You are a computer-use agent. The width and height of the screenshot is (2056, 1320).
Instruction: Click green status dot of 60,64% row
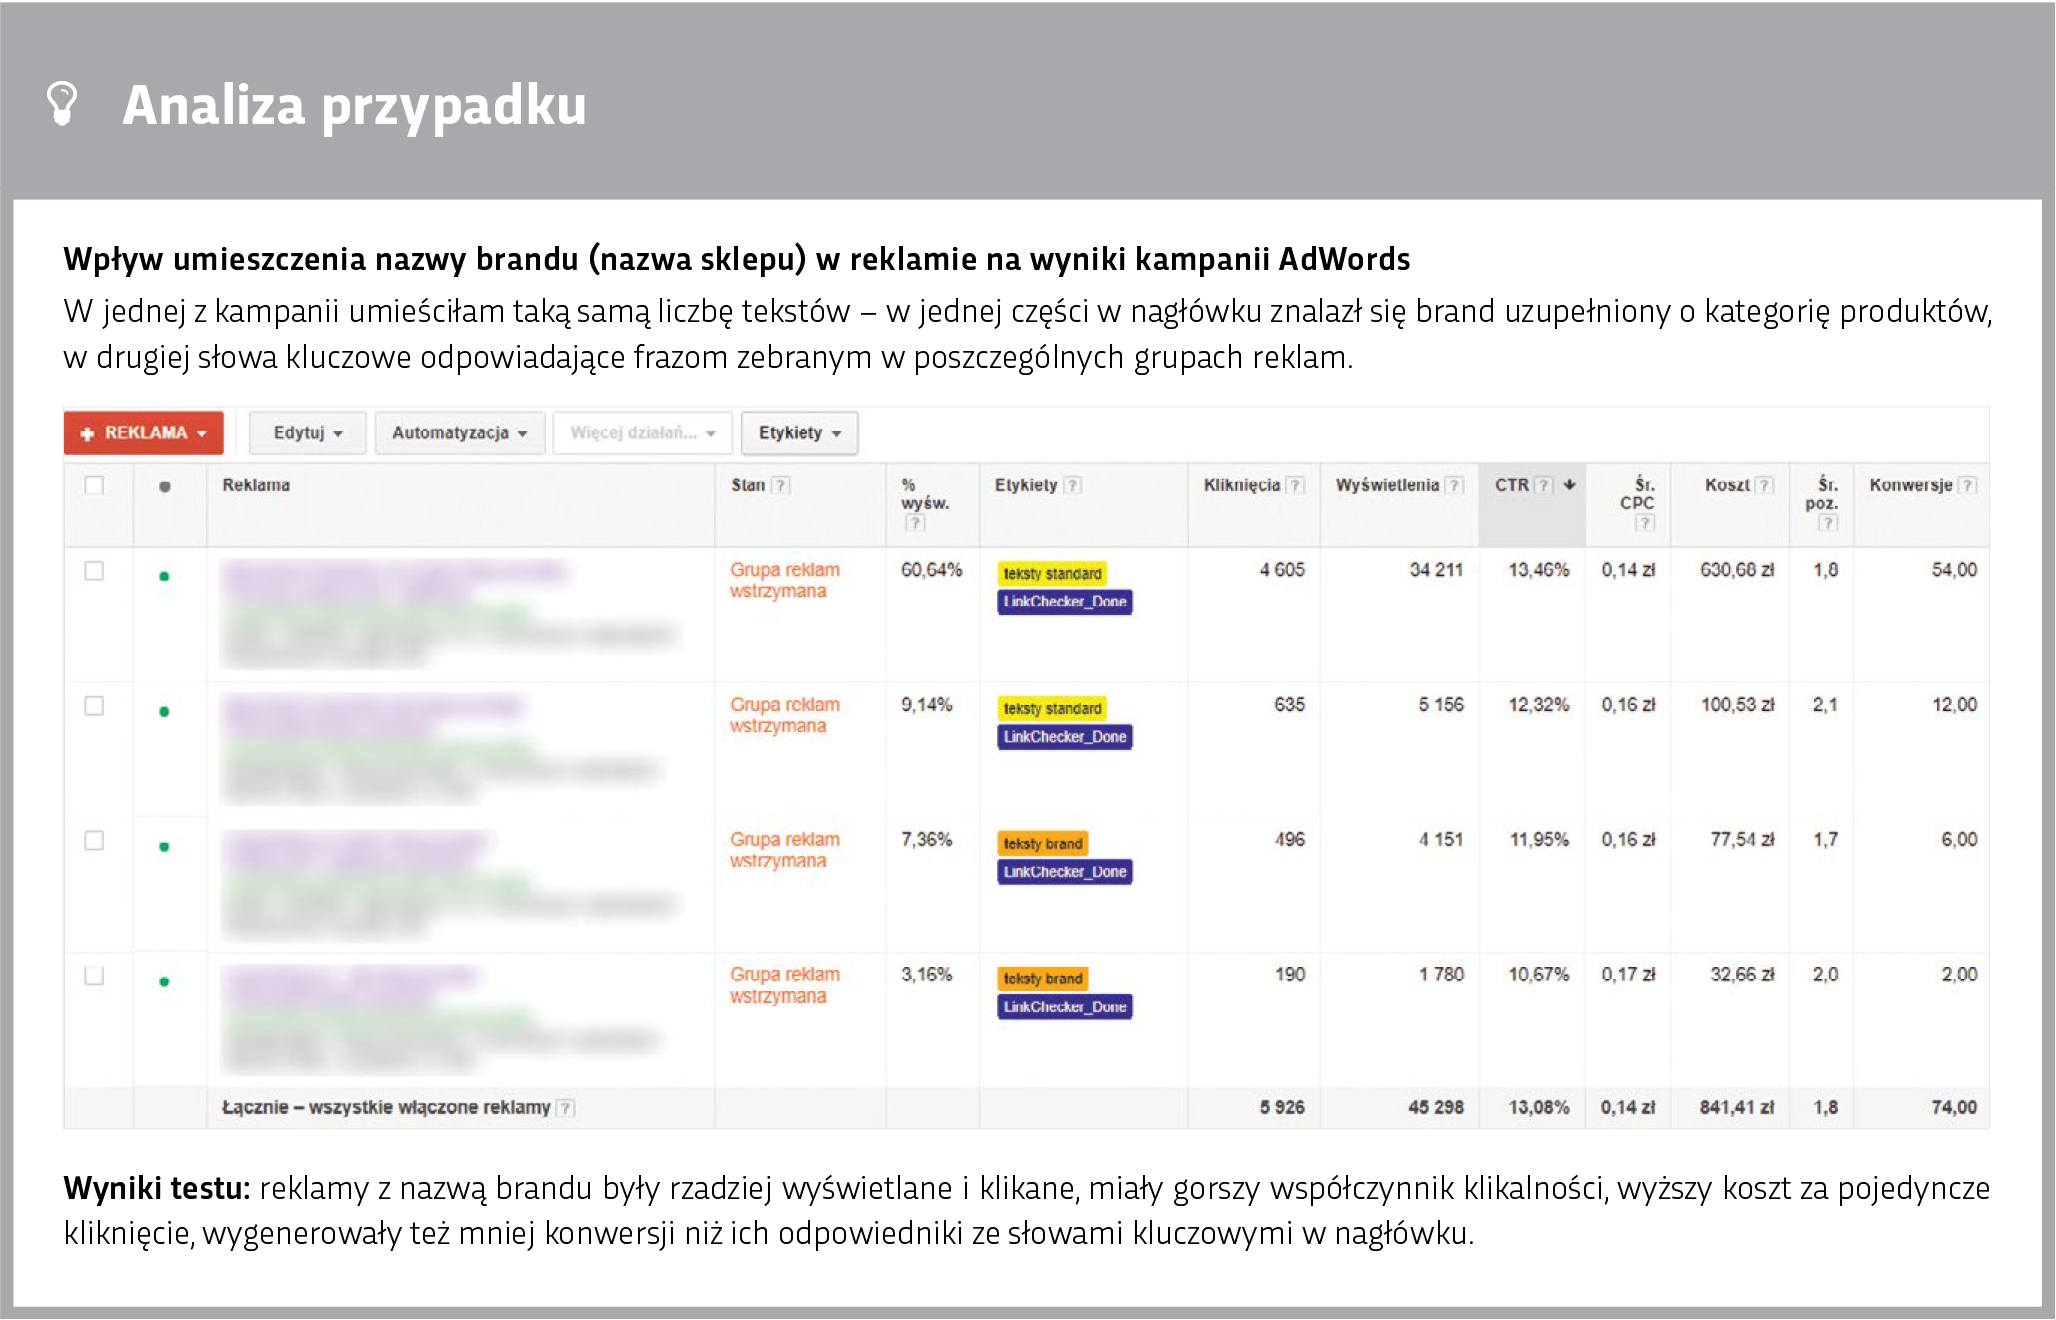pyautogui.click(x=165, y=576)
